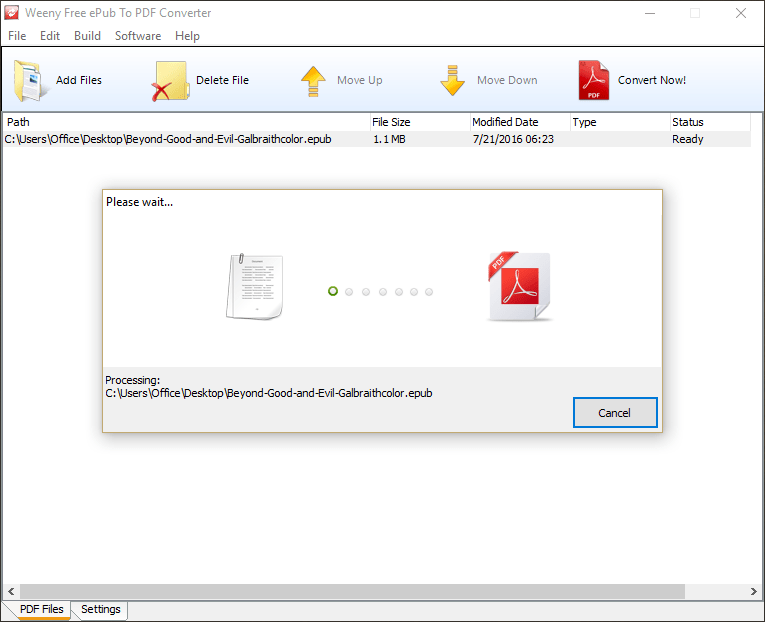Select the Beyond-Good-and-Evil epub file row

tap(377, 139)
